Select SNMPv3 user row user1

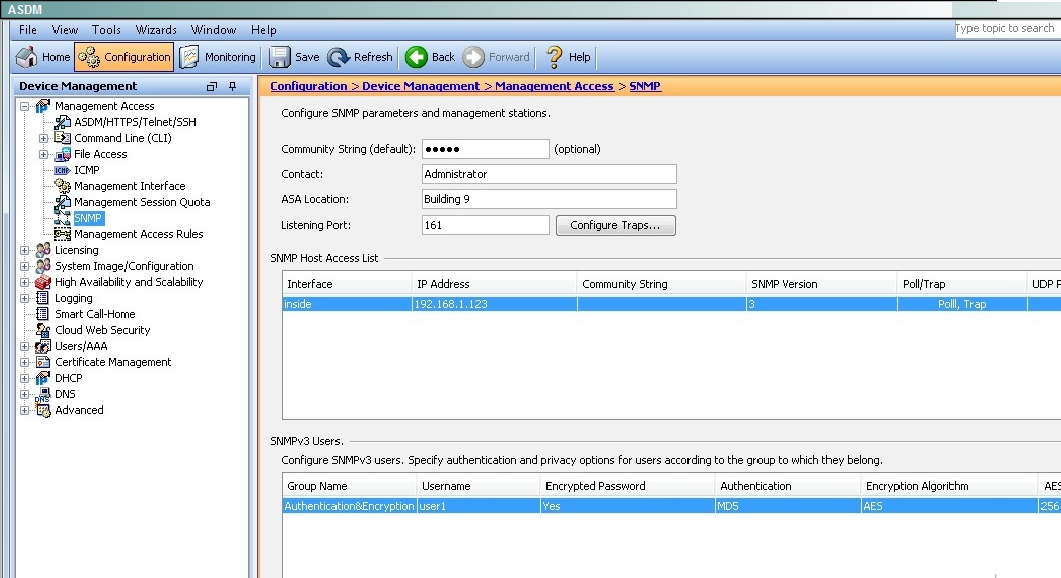pos(671,506)
